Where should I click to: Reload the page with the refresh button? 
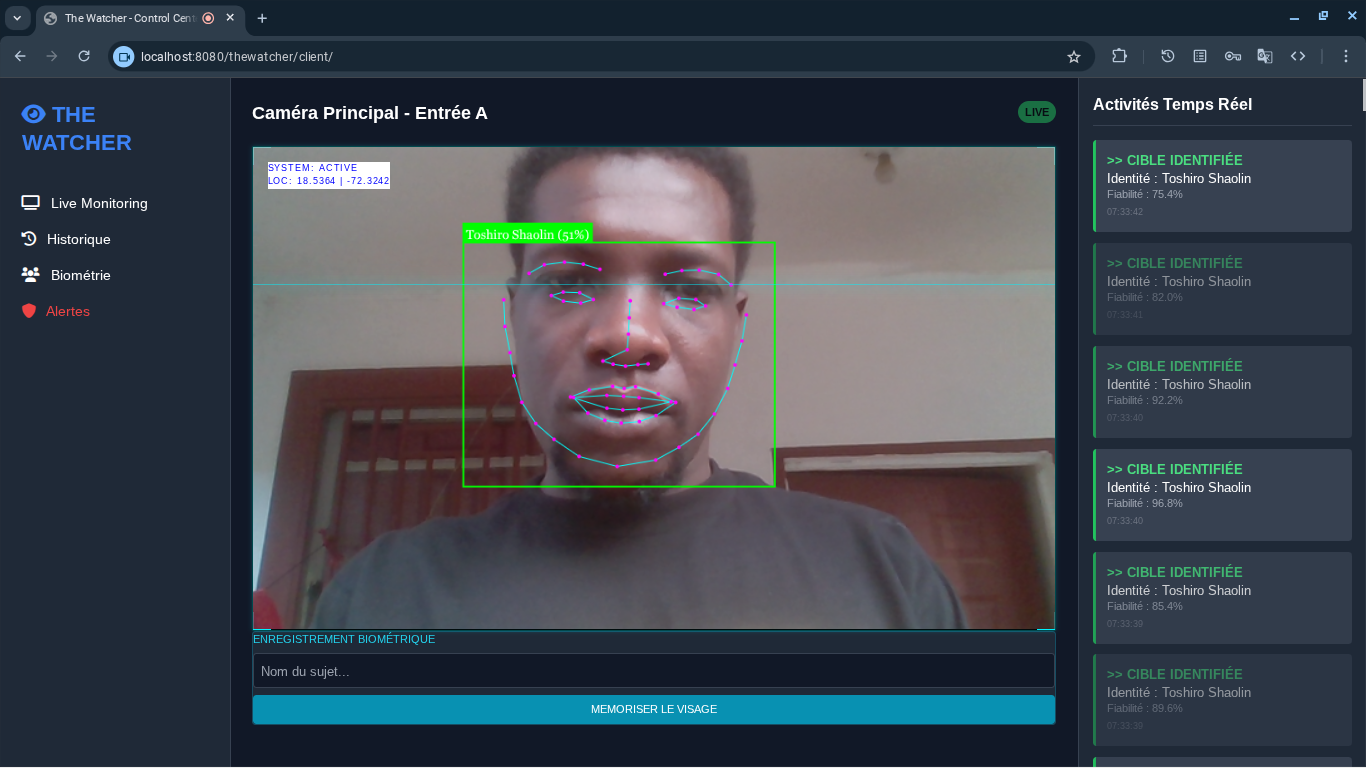pyautogui.click(x=84, y=57)
